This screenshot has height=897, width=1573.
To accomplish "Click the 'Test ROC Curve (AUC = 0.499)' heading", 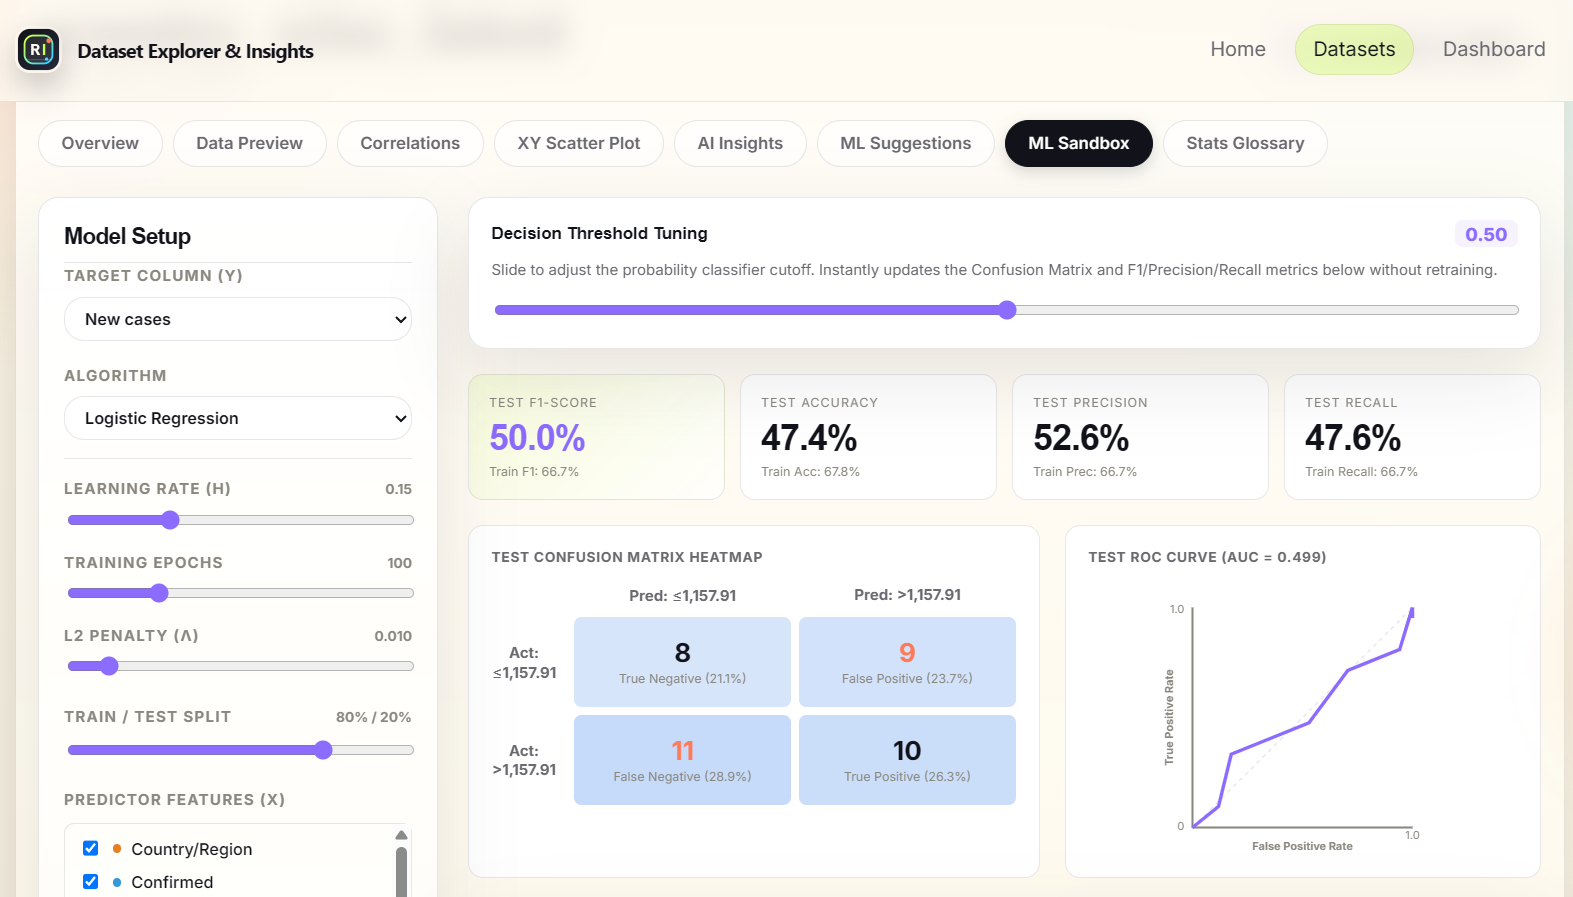I will (x=1207, y=557).
